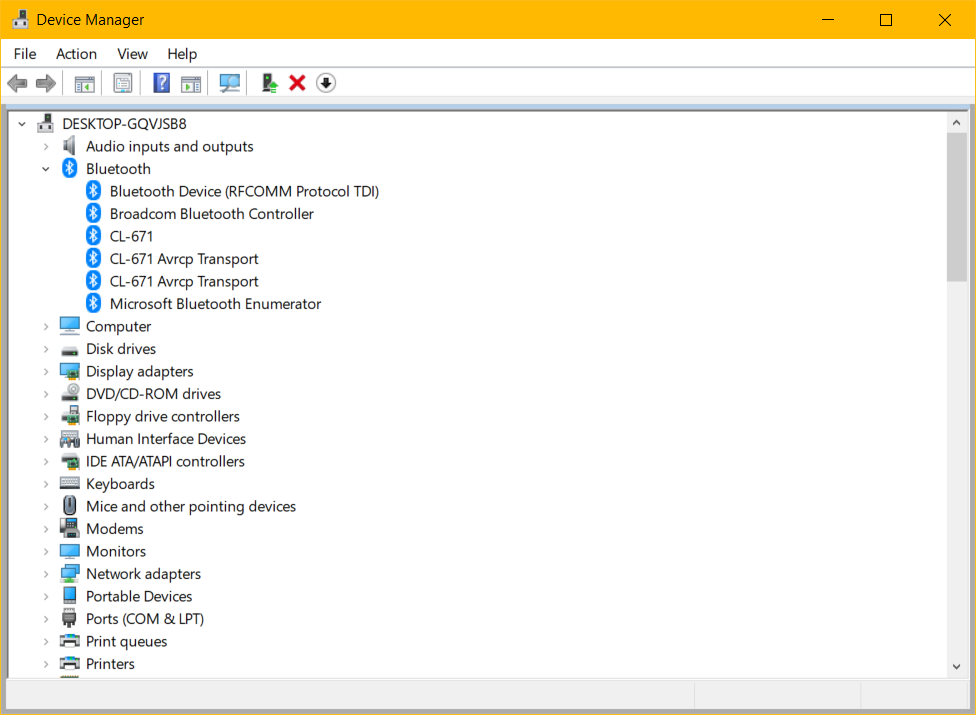The height and width of the screenshot is (715, 976).
Task: Select the Microsoft Bluetooth Enumerator device
Action: click(x=215, y=303)
